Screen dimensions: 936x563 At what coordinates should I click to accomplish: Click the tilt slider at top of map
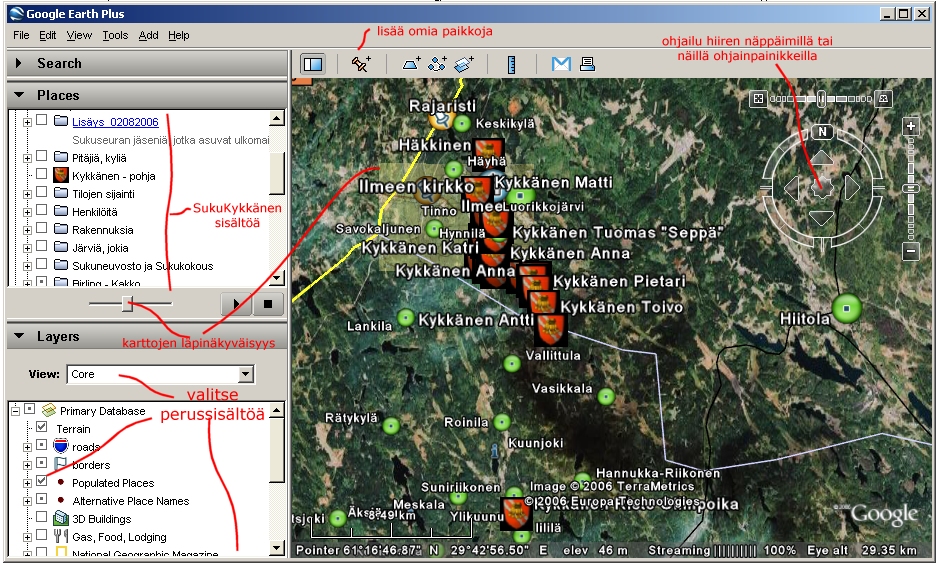(x=821, y=99)
